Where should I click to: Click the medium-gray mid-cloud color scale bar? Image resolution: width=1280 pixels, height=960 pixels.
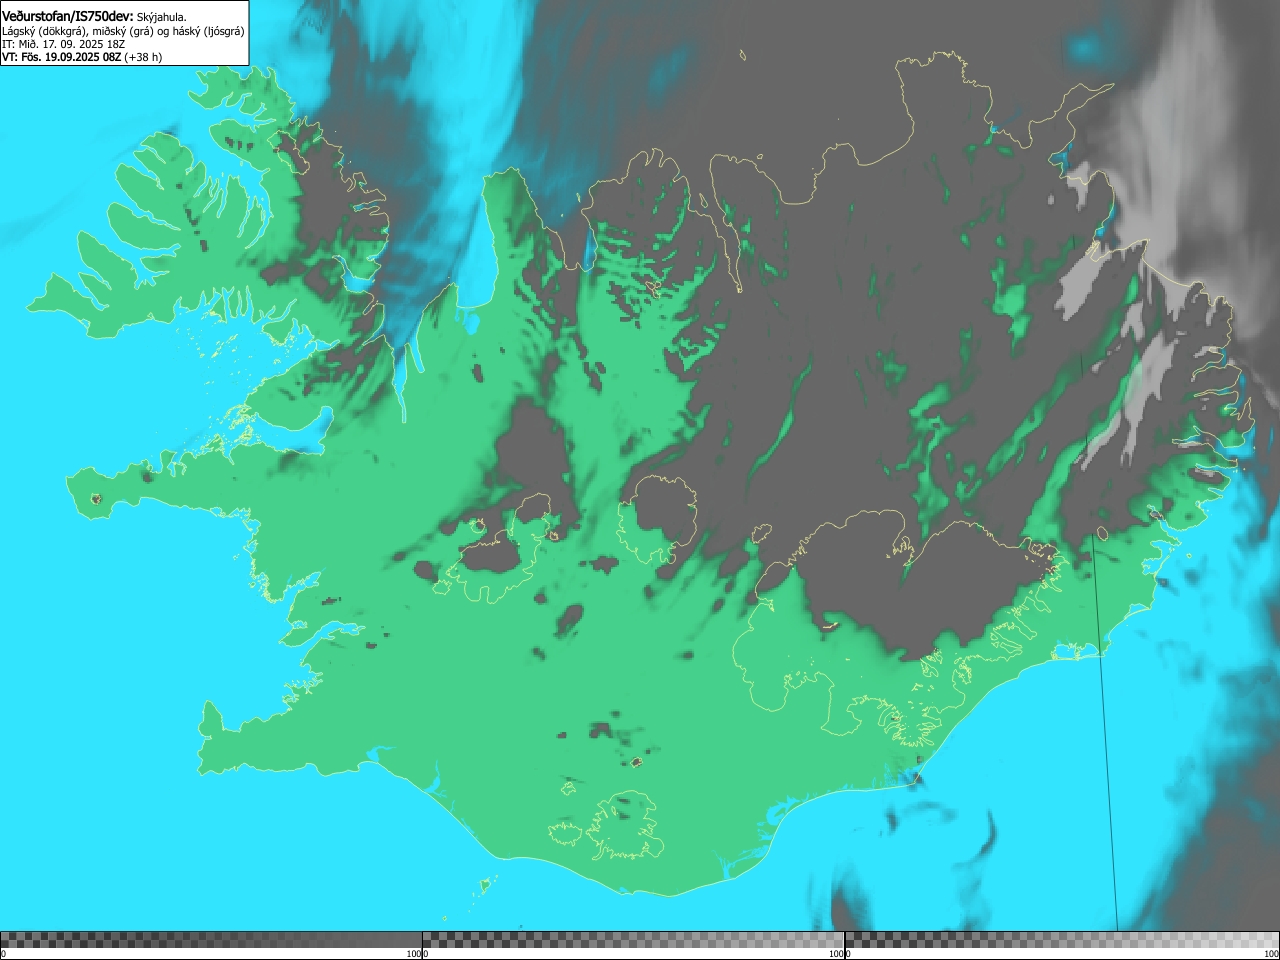coord(633,940)
